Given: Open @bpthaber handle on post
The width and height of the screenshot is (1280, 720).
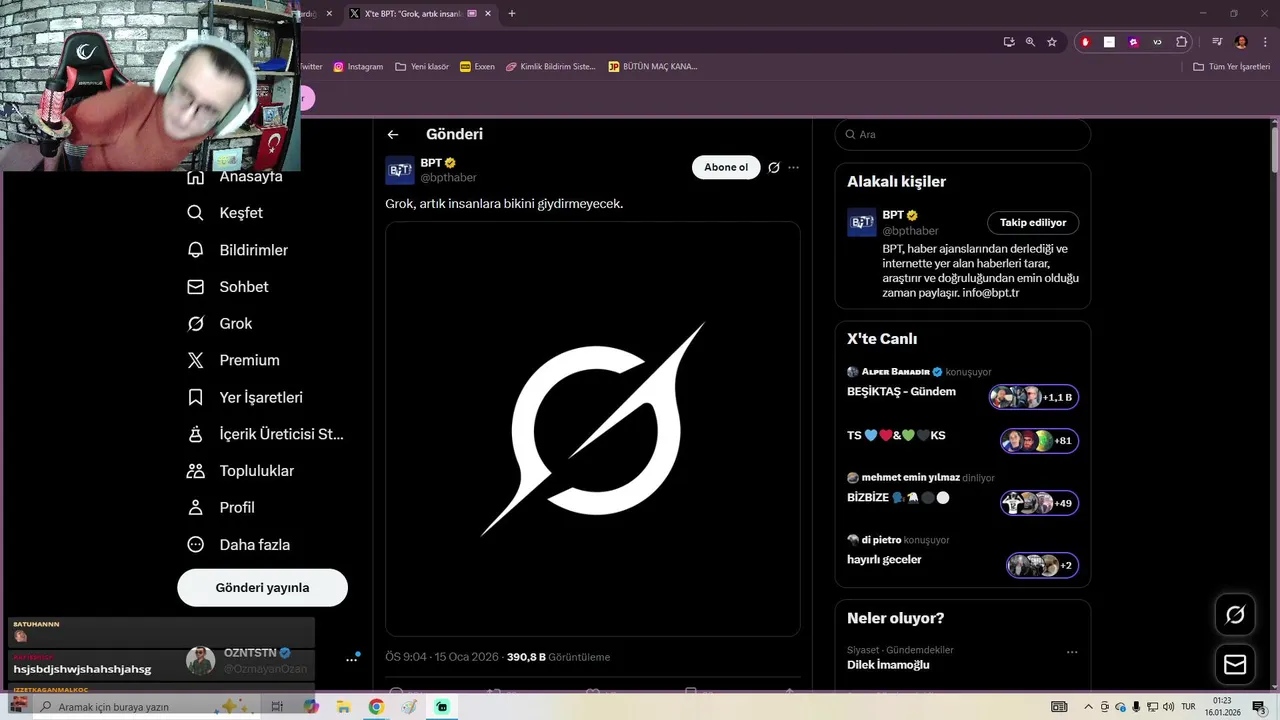Looking at the screenshot, I should pos(448,177).
